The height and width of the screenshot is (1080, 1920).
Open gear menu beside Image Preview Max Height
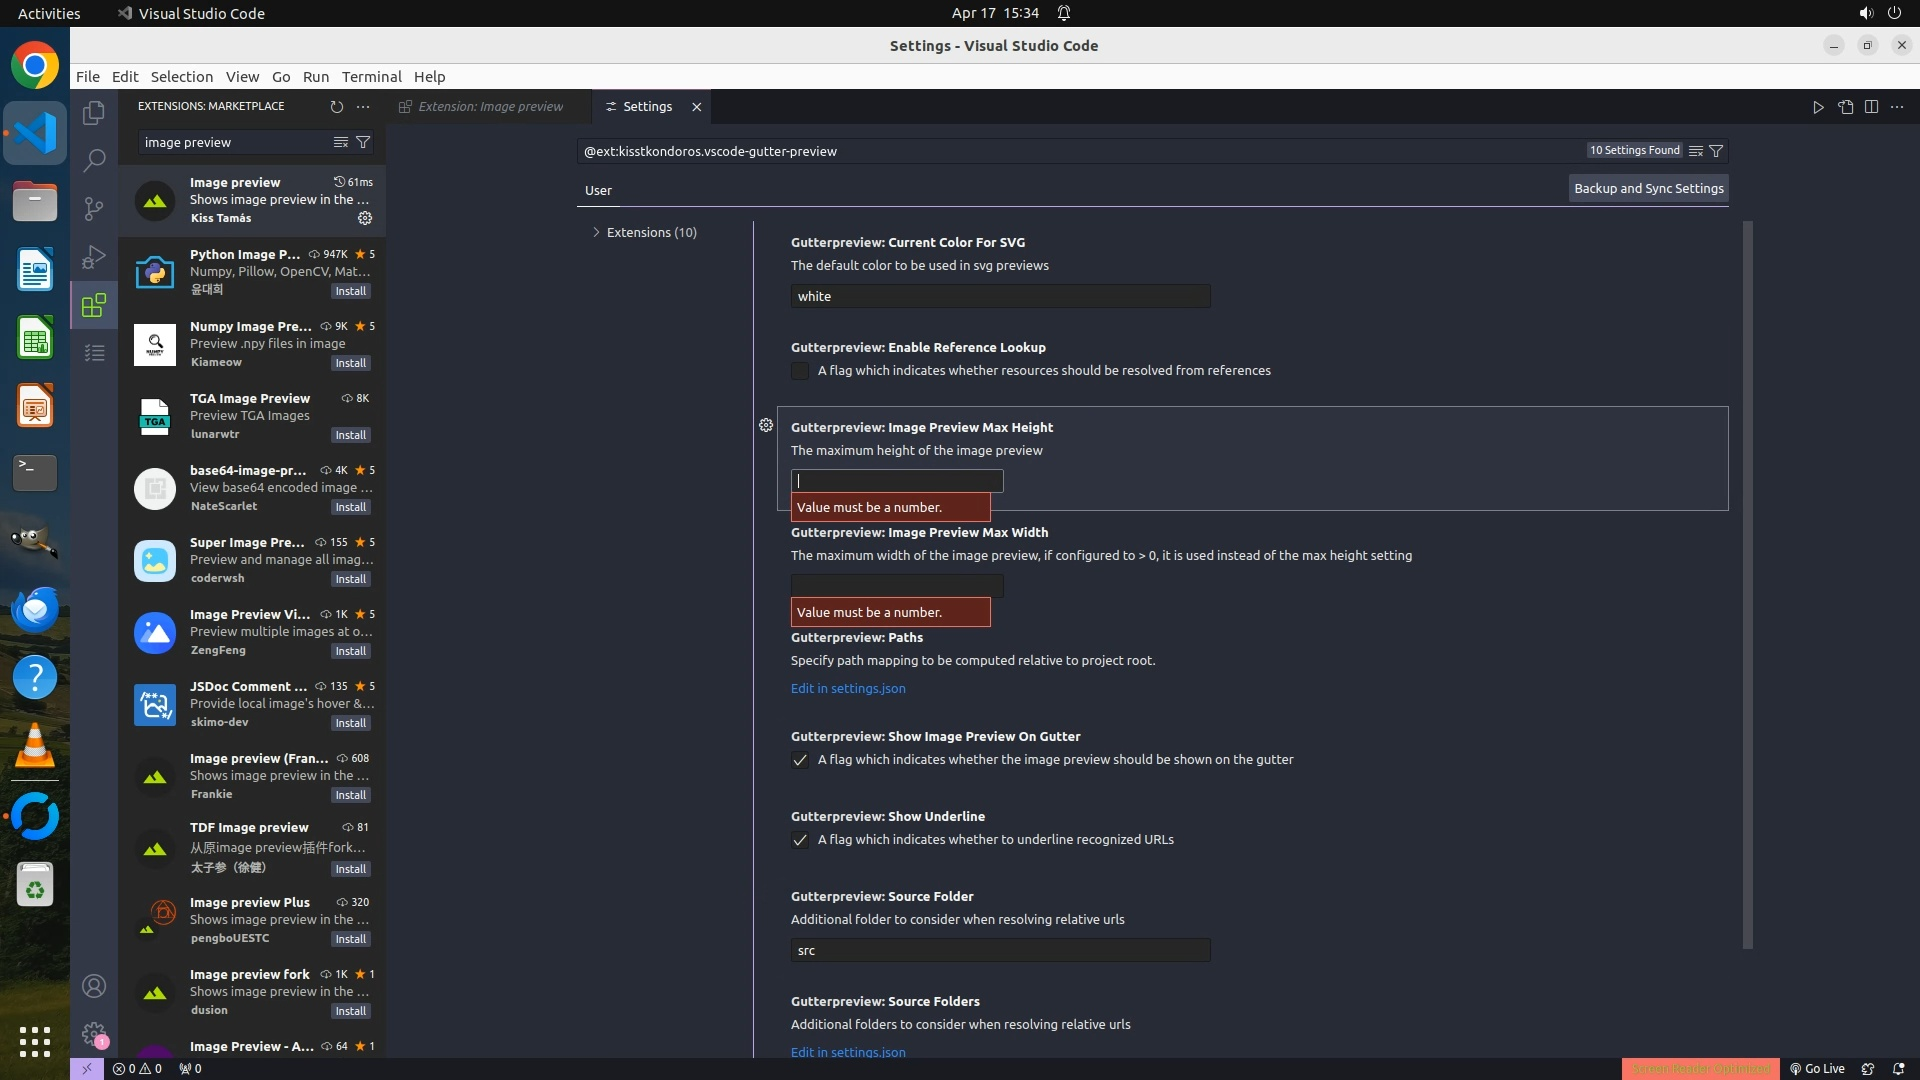[x=766, y=425]
